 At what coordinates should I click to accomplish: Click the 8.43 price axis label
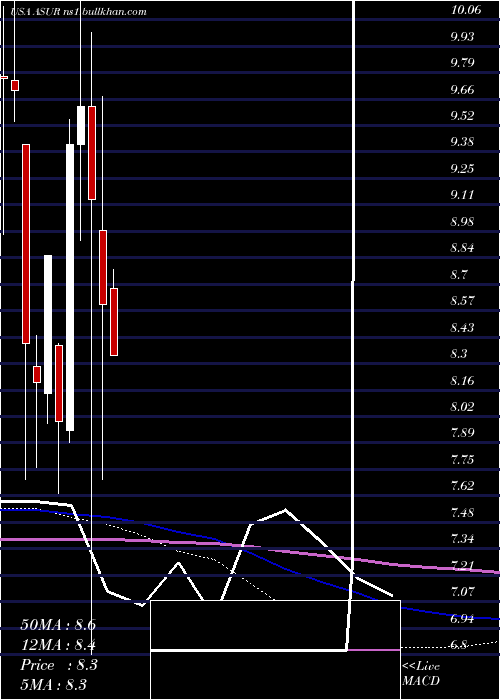coord(462,327)
